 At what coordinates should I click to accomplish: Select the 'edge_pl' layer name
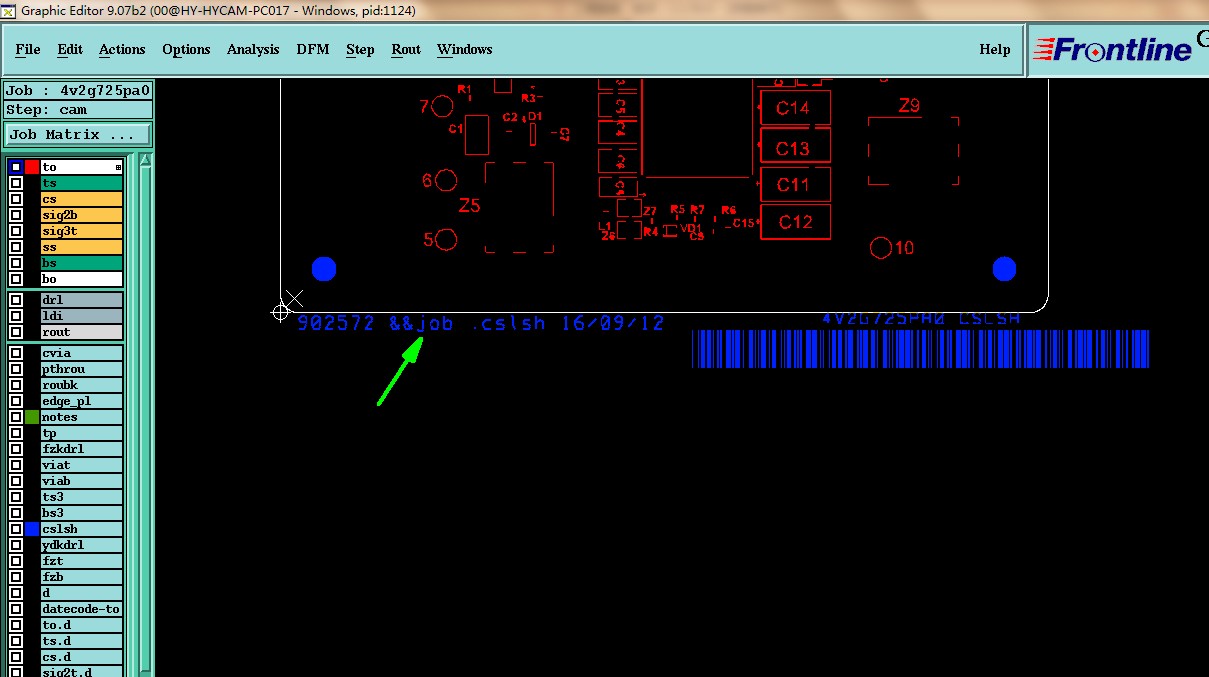click(x=82, y=401)
